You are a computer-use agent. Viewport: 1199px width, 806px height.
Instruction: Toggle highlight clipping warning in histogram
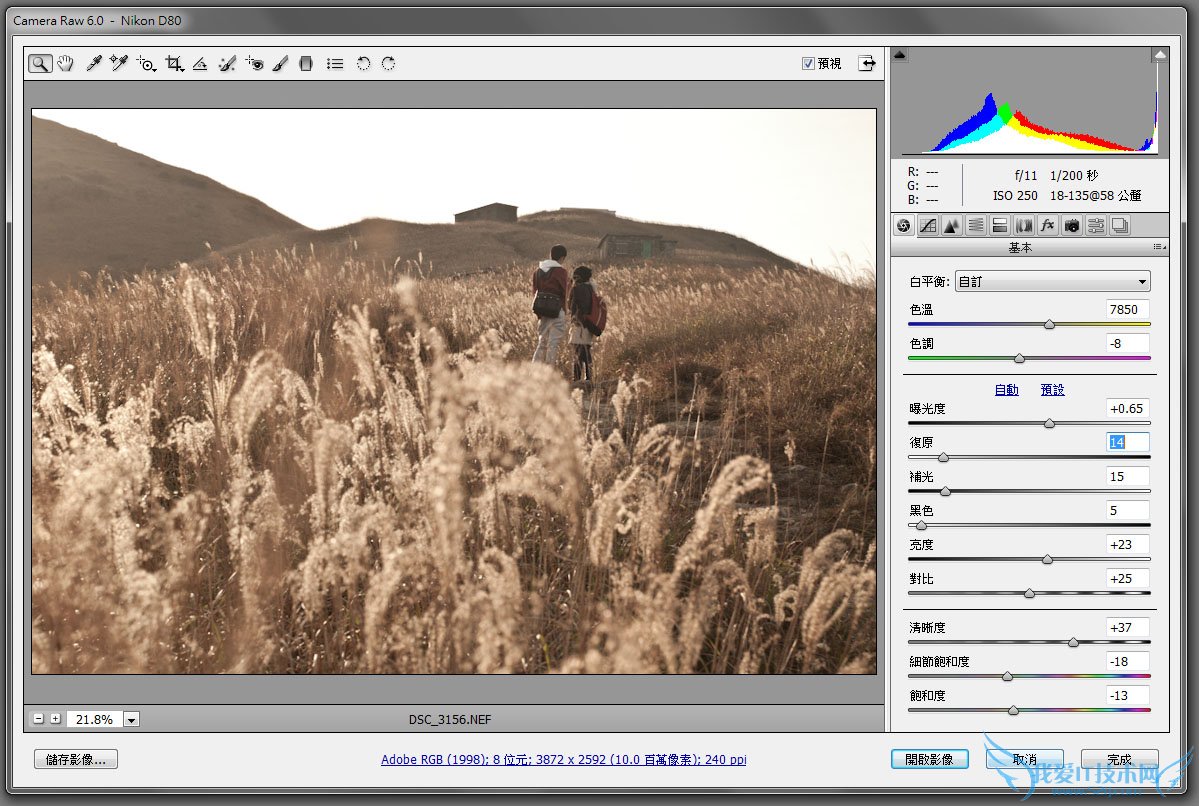pyautogui.click(x=1159, y=56)
